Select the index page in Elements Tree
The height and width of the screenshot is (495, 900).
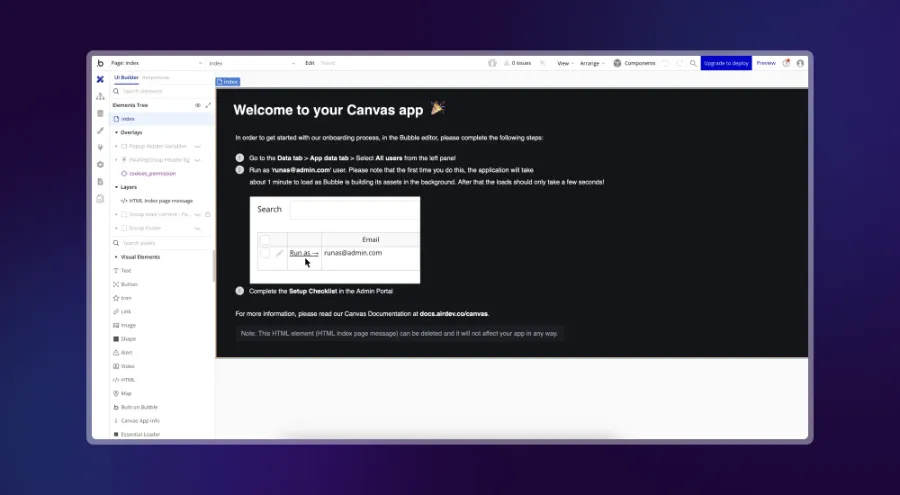click(162, 119)
